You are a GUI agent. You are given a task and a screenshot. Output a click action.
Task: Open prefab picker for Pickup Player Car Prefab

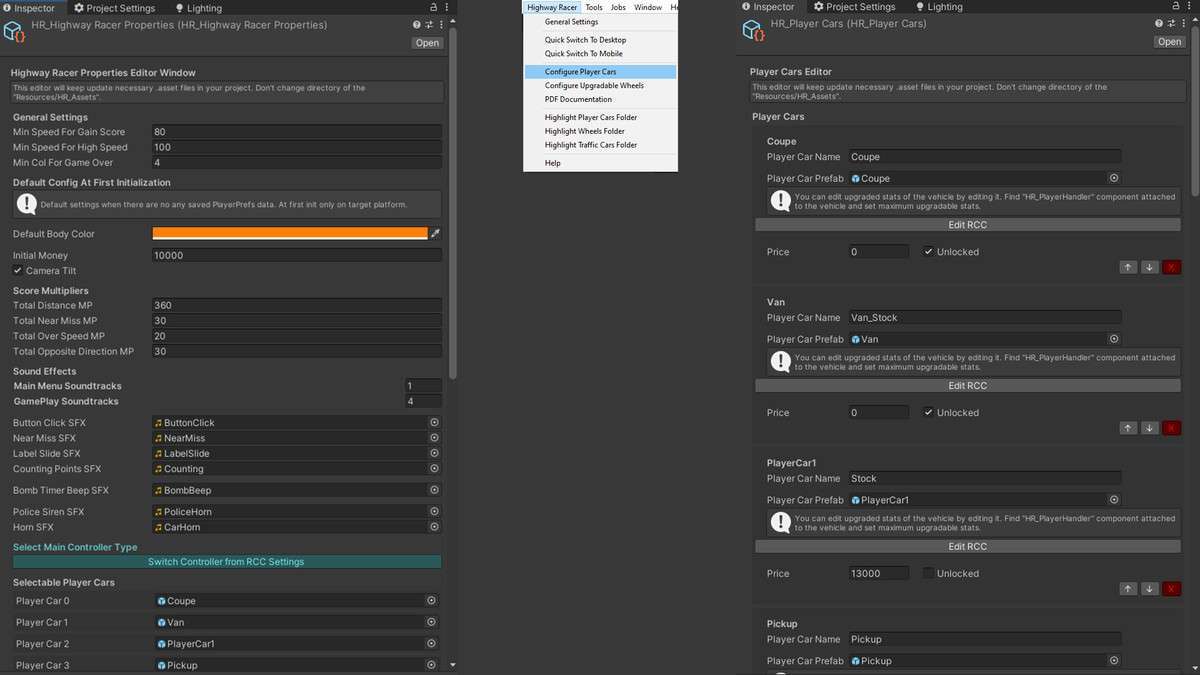pos(1114,661)
